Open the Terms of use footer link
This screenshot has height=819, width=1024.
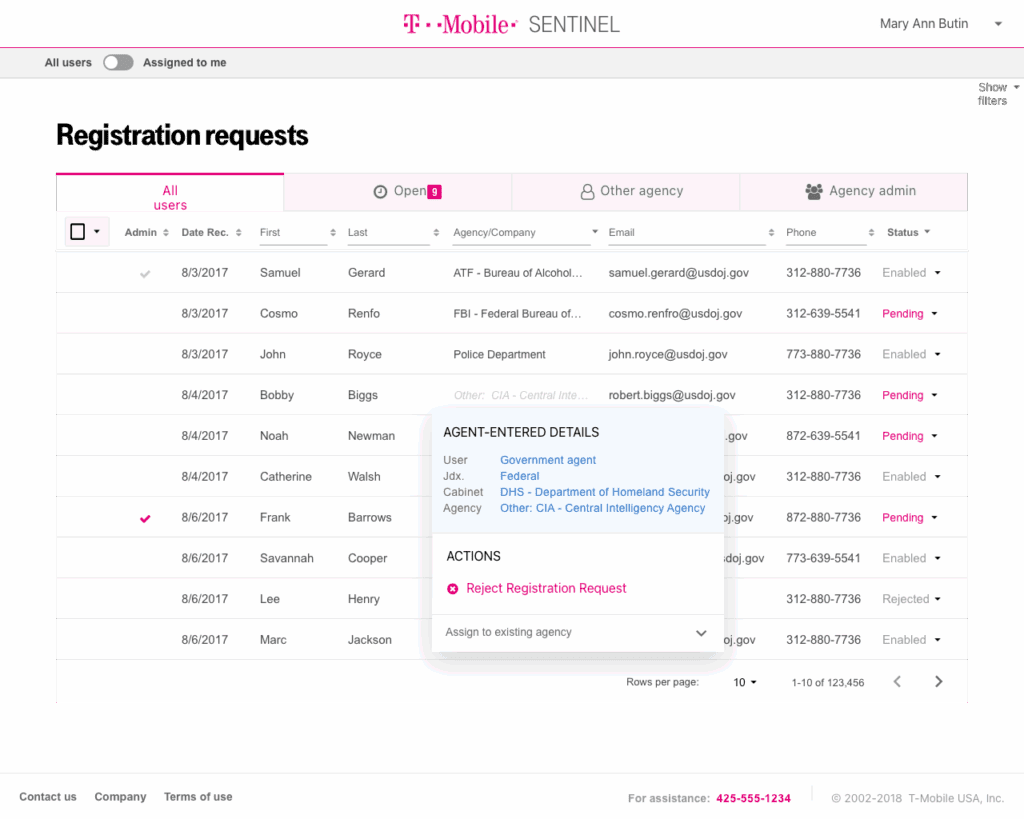pos(198,797)
